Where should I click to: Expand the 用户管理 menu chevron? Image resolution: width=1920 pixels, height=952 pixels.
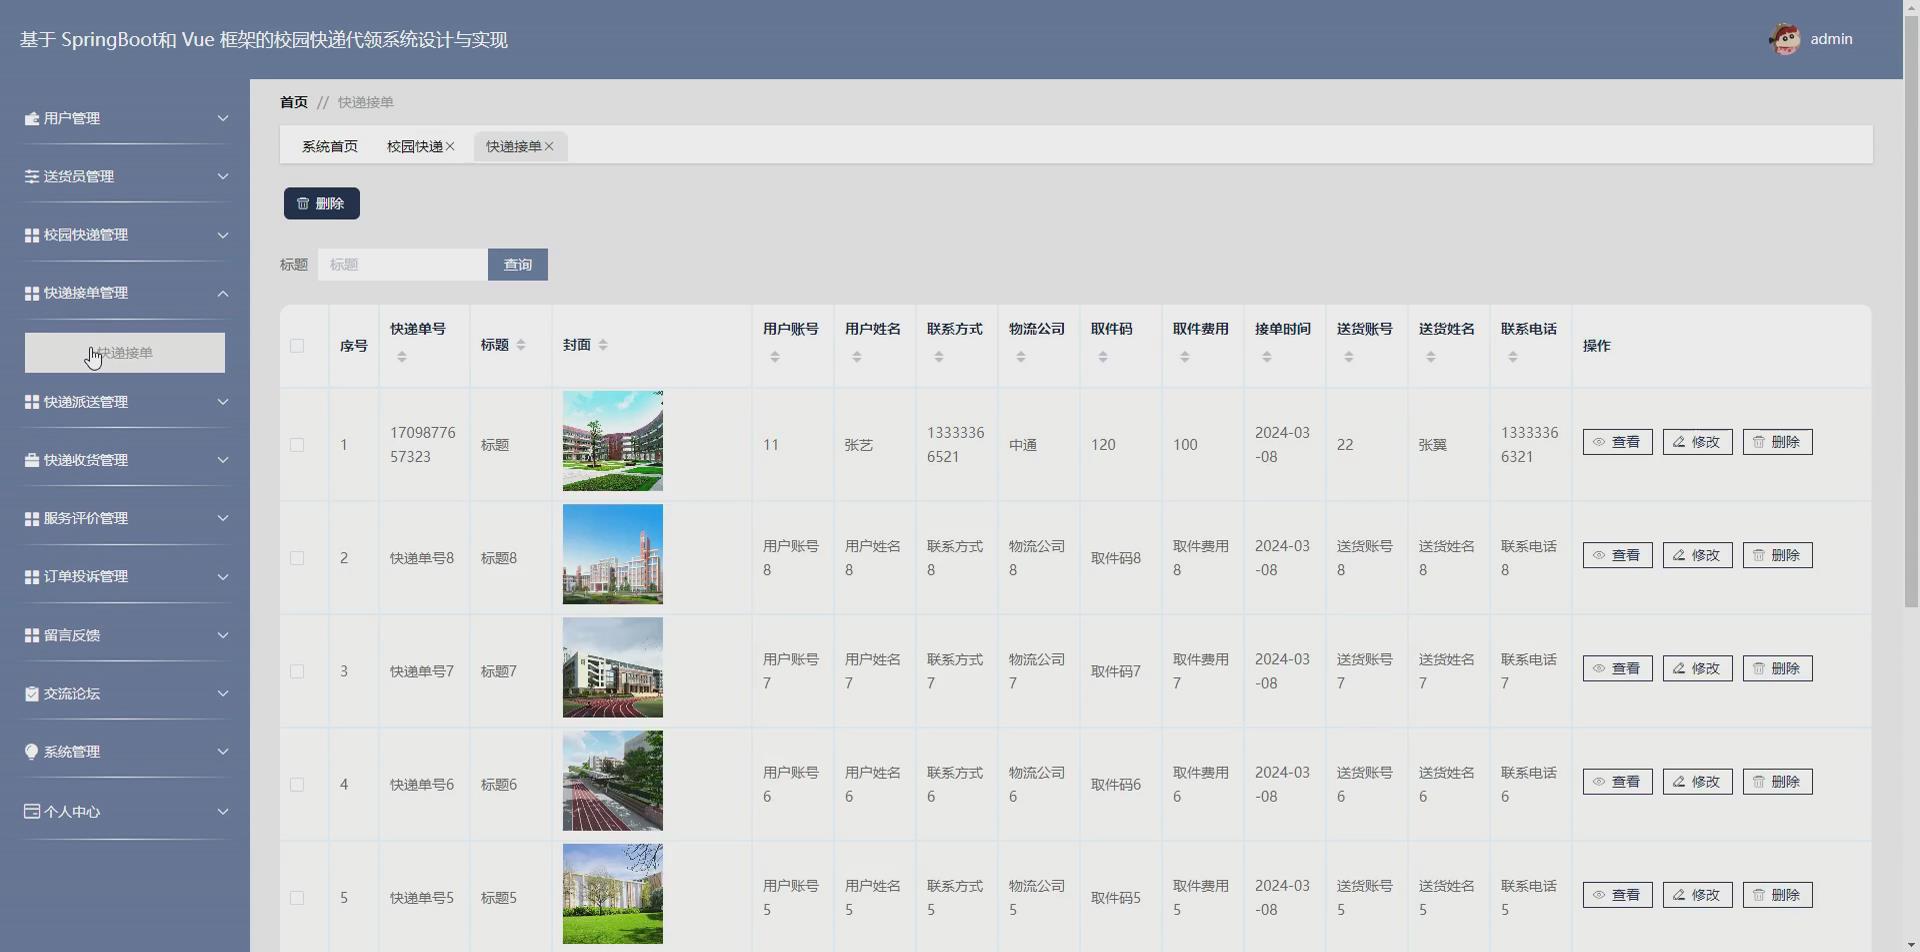click(223, 118)
